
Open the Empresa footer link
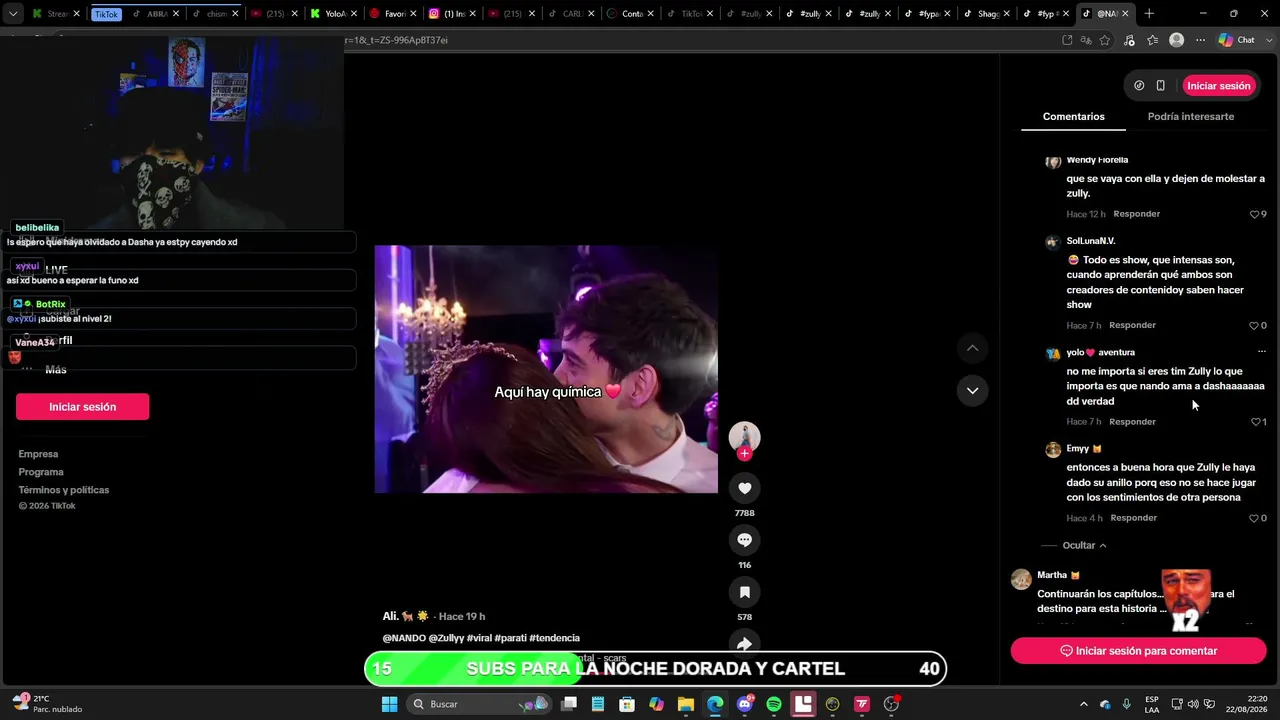(38, 454)
